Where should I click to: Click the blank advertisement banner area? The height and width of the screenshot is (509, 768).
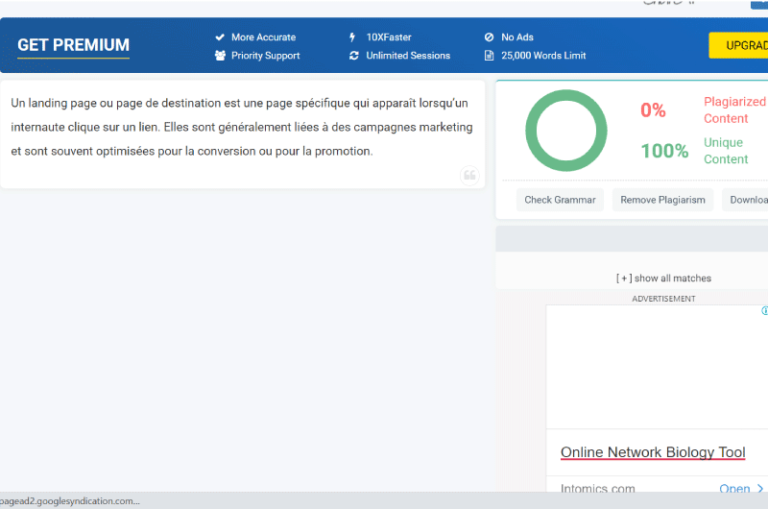[657, 367]
